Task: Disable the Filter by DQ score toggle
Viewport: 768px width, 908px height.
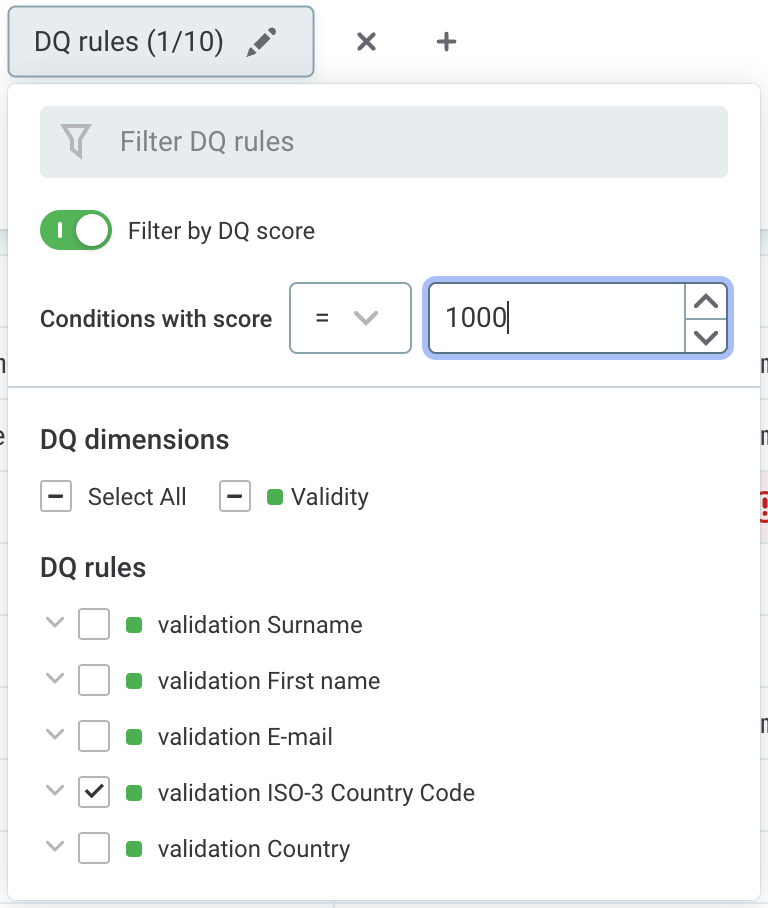Action: point(75,229)
